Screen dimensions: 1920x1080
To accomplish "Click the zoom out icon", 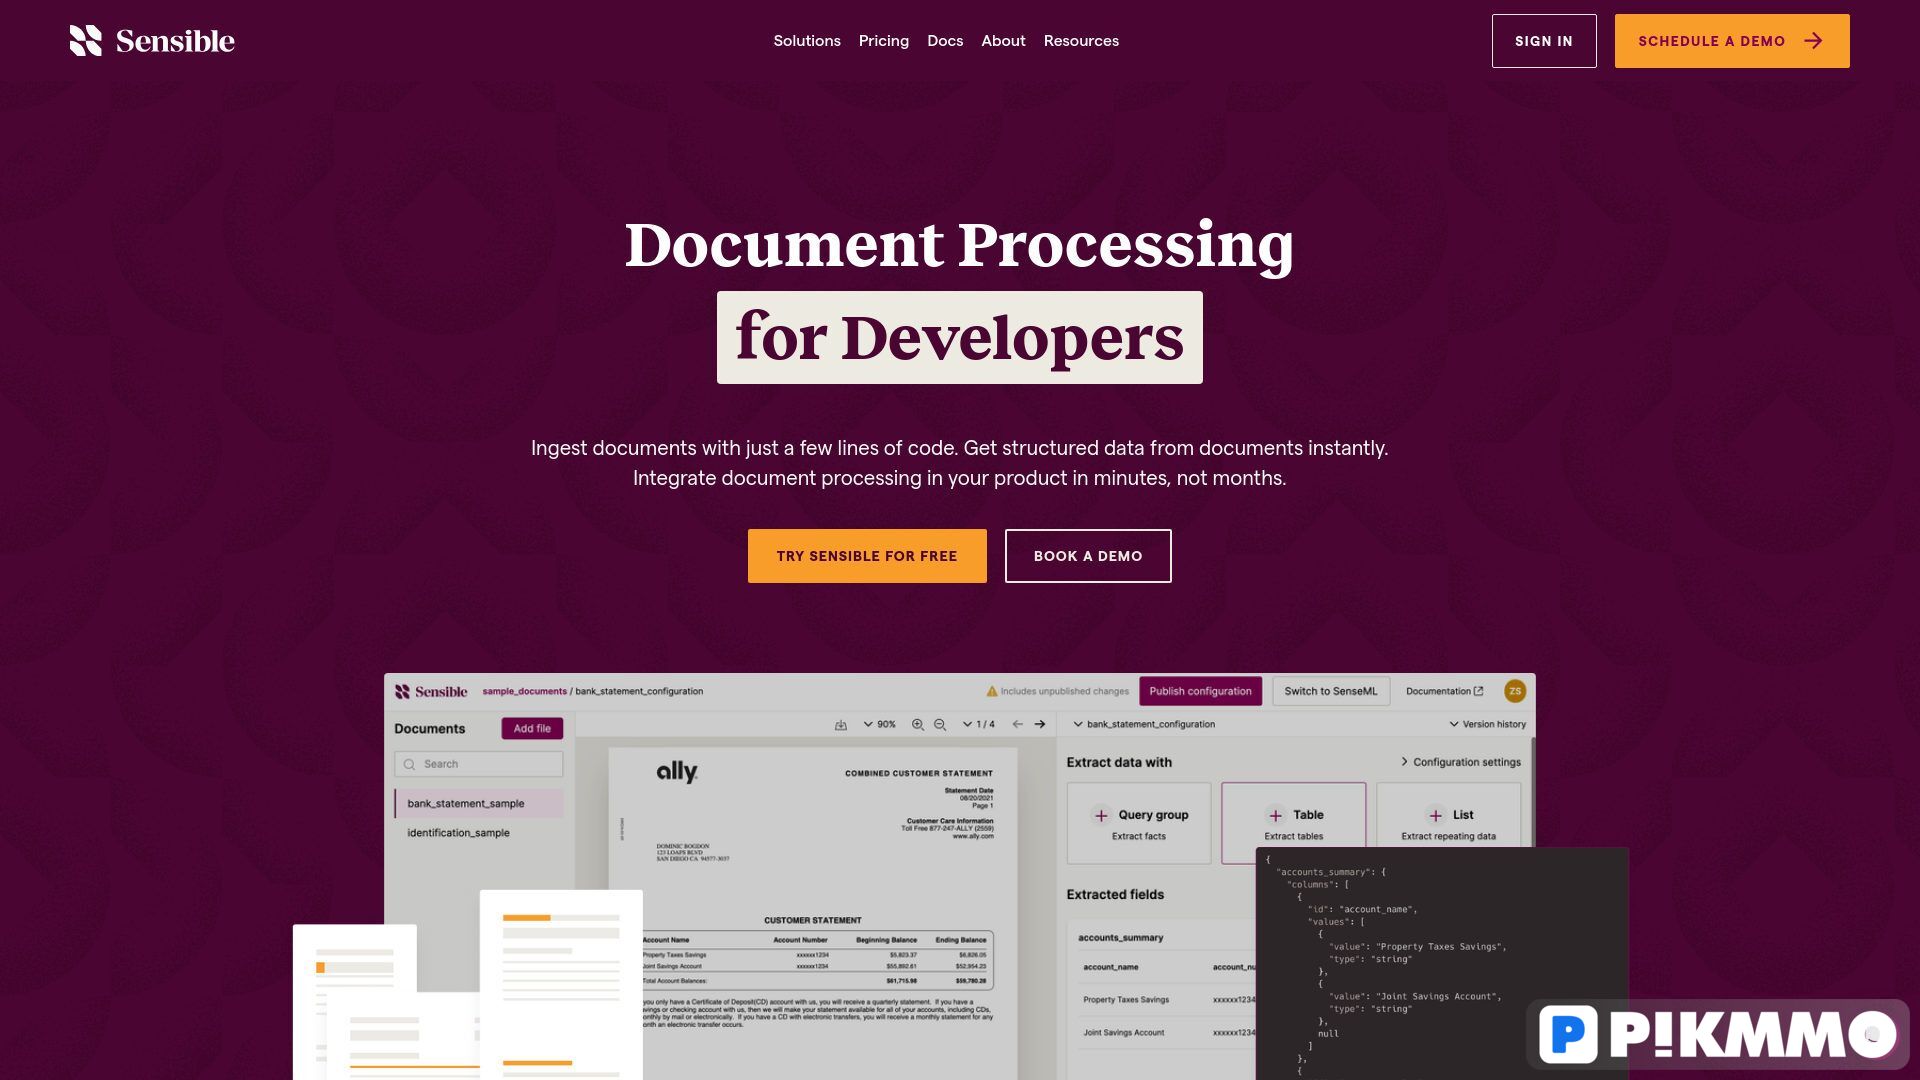I will coord(939,724).
